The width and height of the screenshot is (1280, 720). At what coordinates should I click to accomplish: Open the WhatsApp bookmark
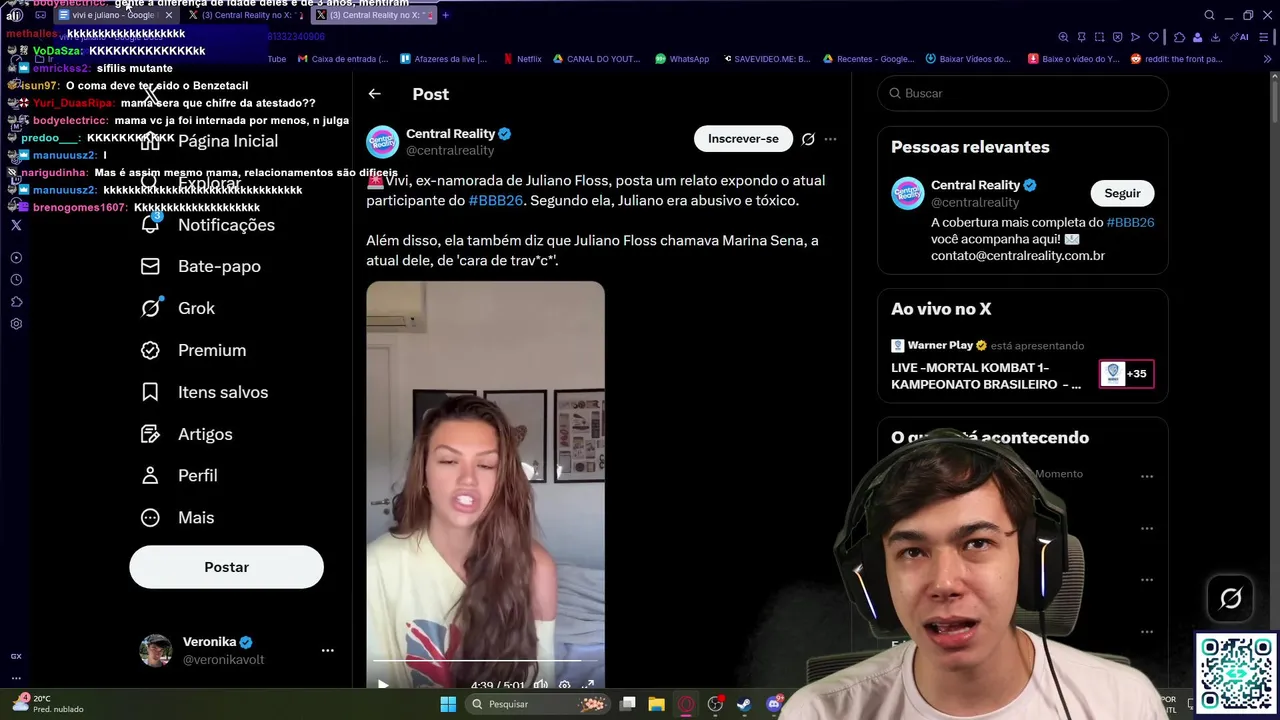coord(682,59)
